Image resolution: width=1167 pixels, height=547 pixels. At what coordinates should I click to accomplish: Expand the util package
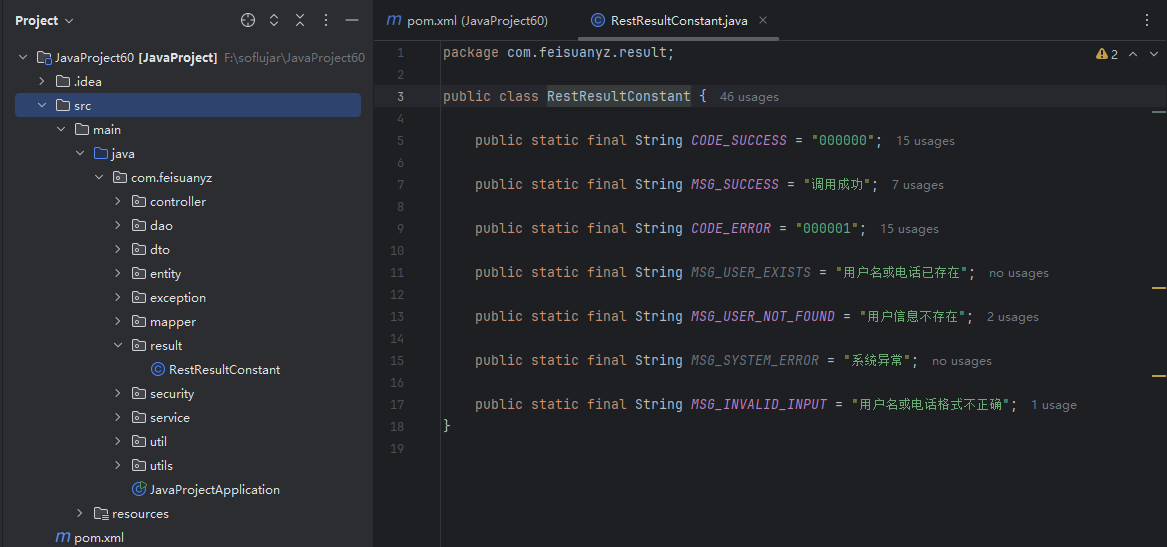coord(118,441)
